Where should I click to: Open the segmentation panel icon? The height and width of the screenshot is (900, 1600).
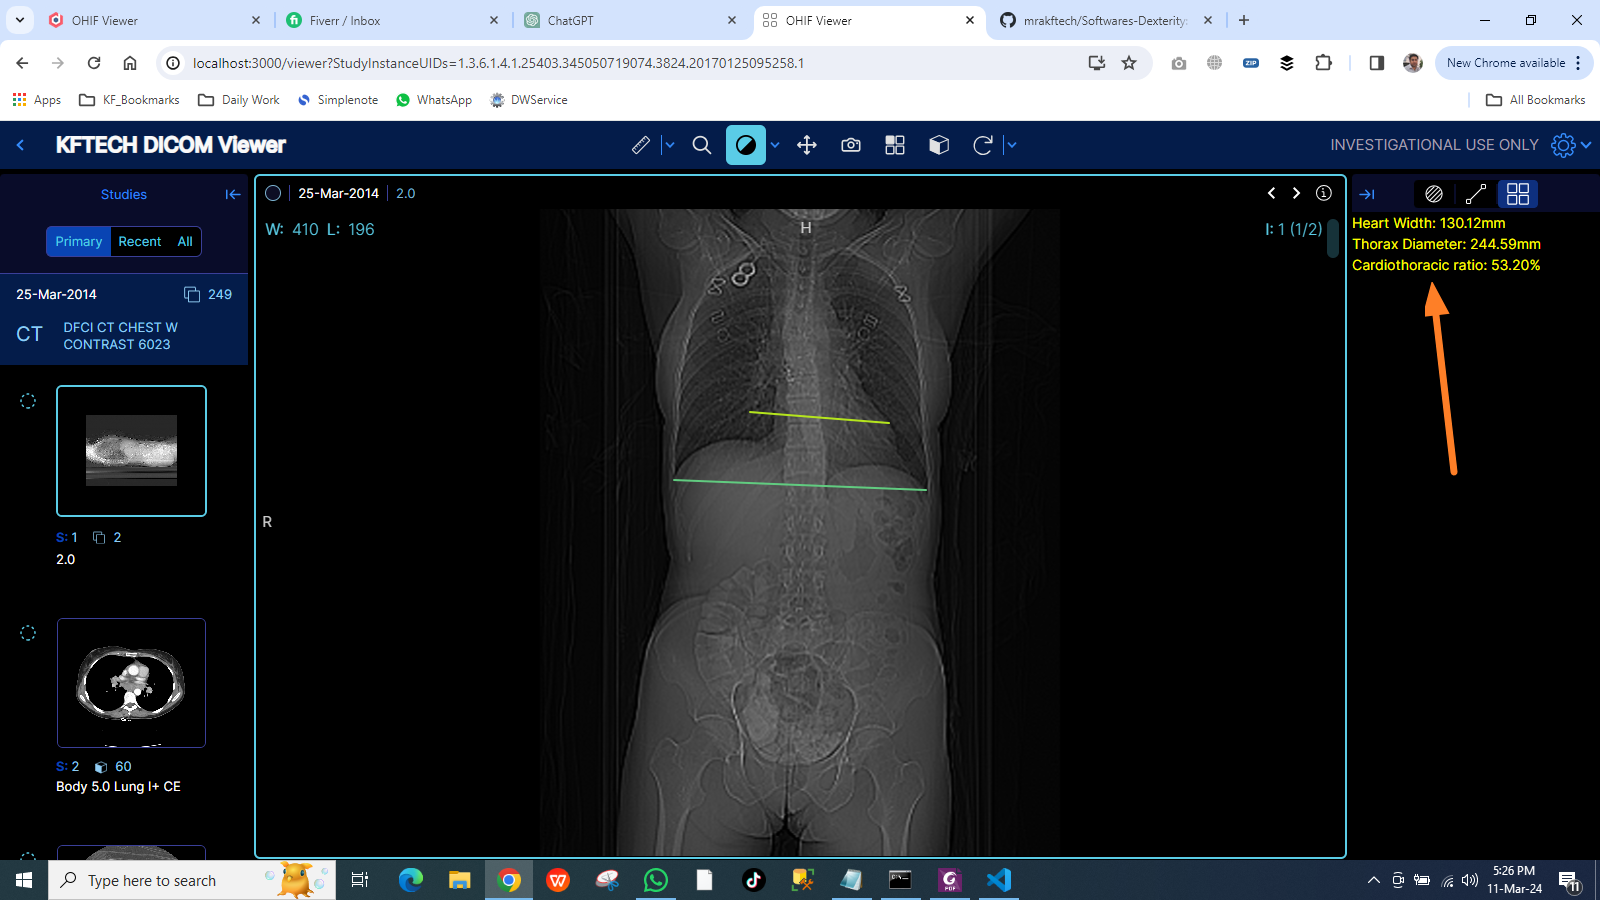1433,193
